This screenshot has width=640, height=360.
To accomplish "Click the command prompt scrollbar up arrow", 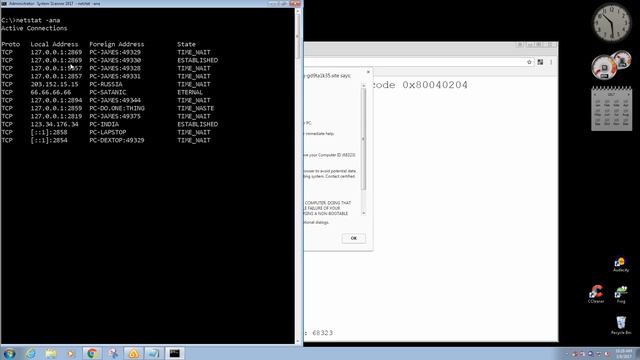I will tap(298, 11).
